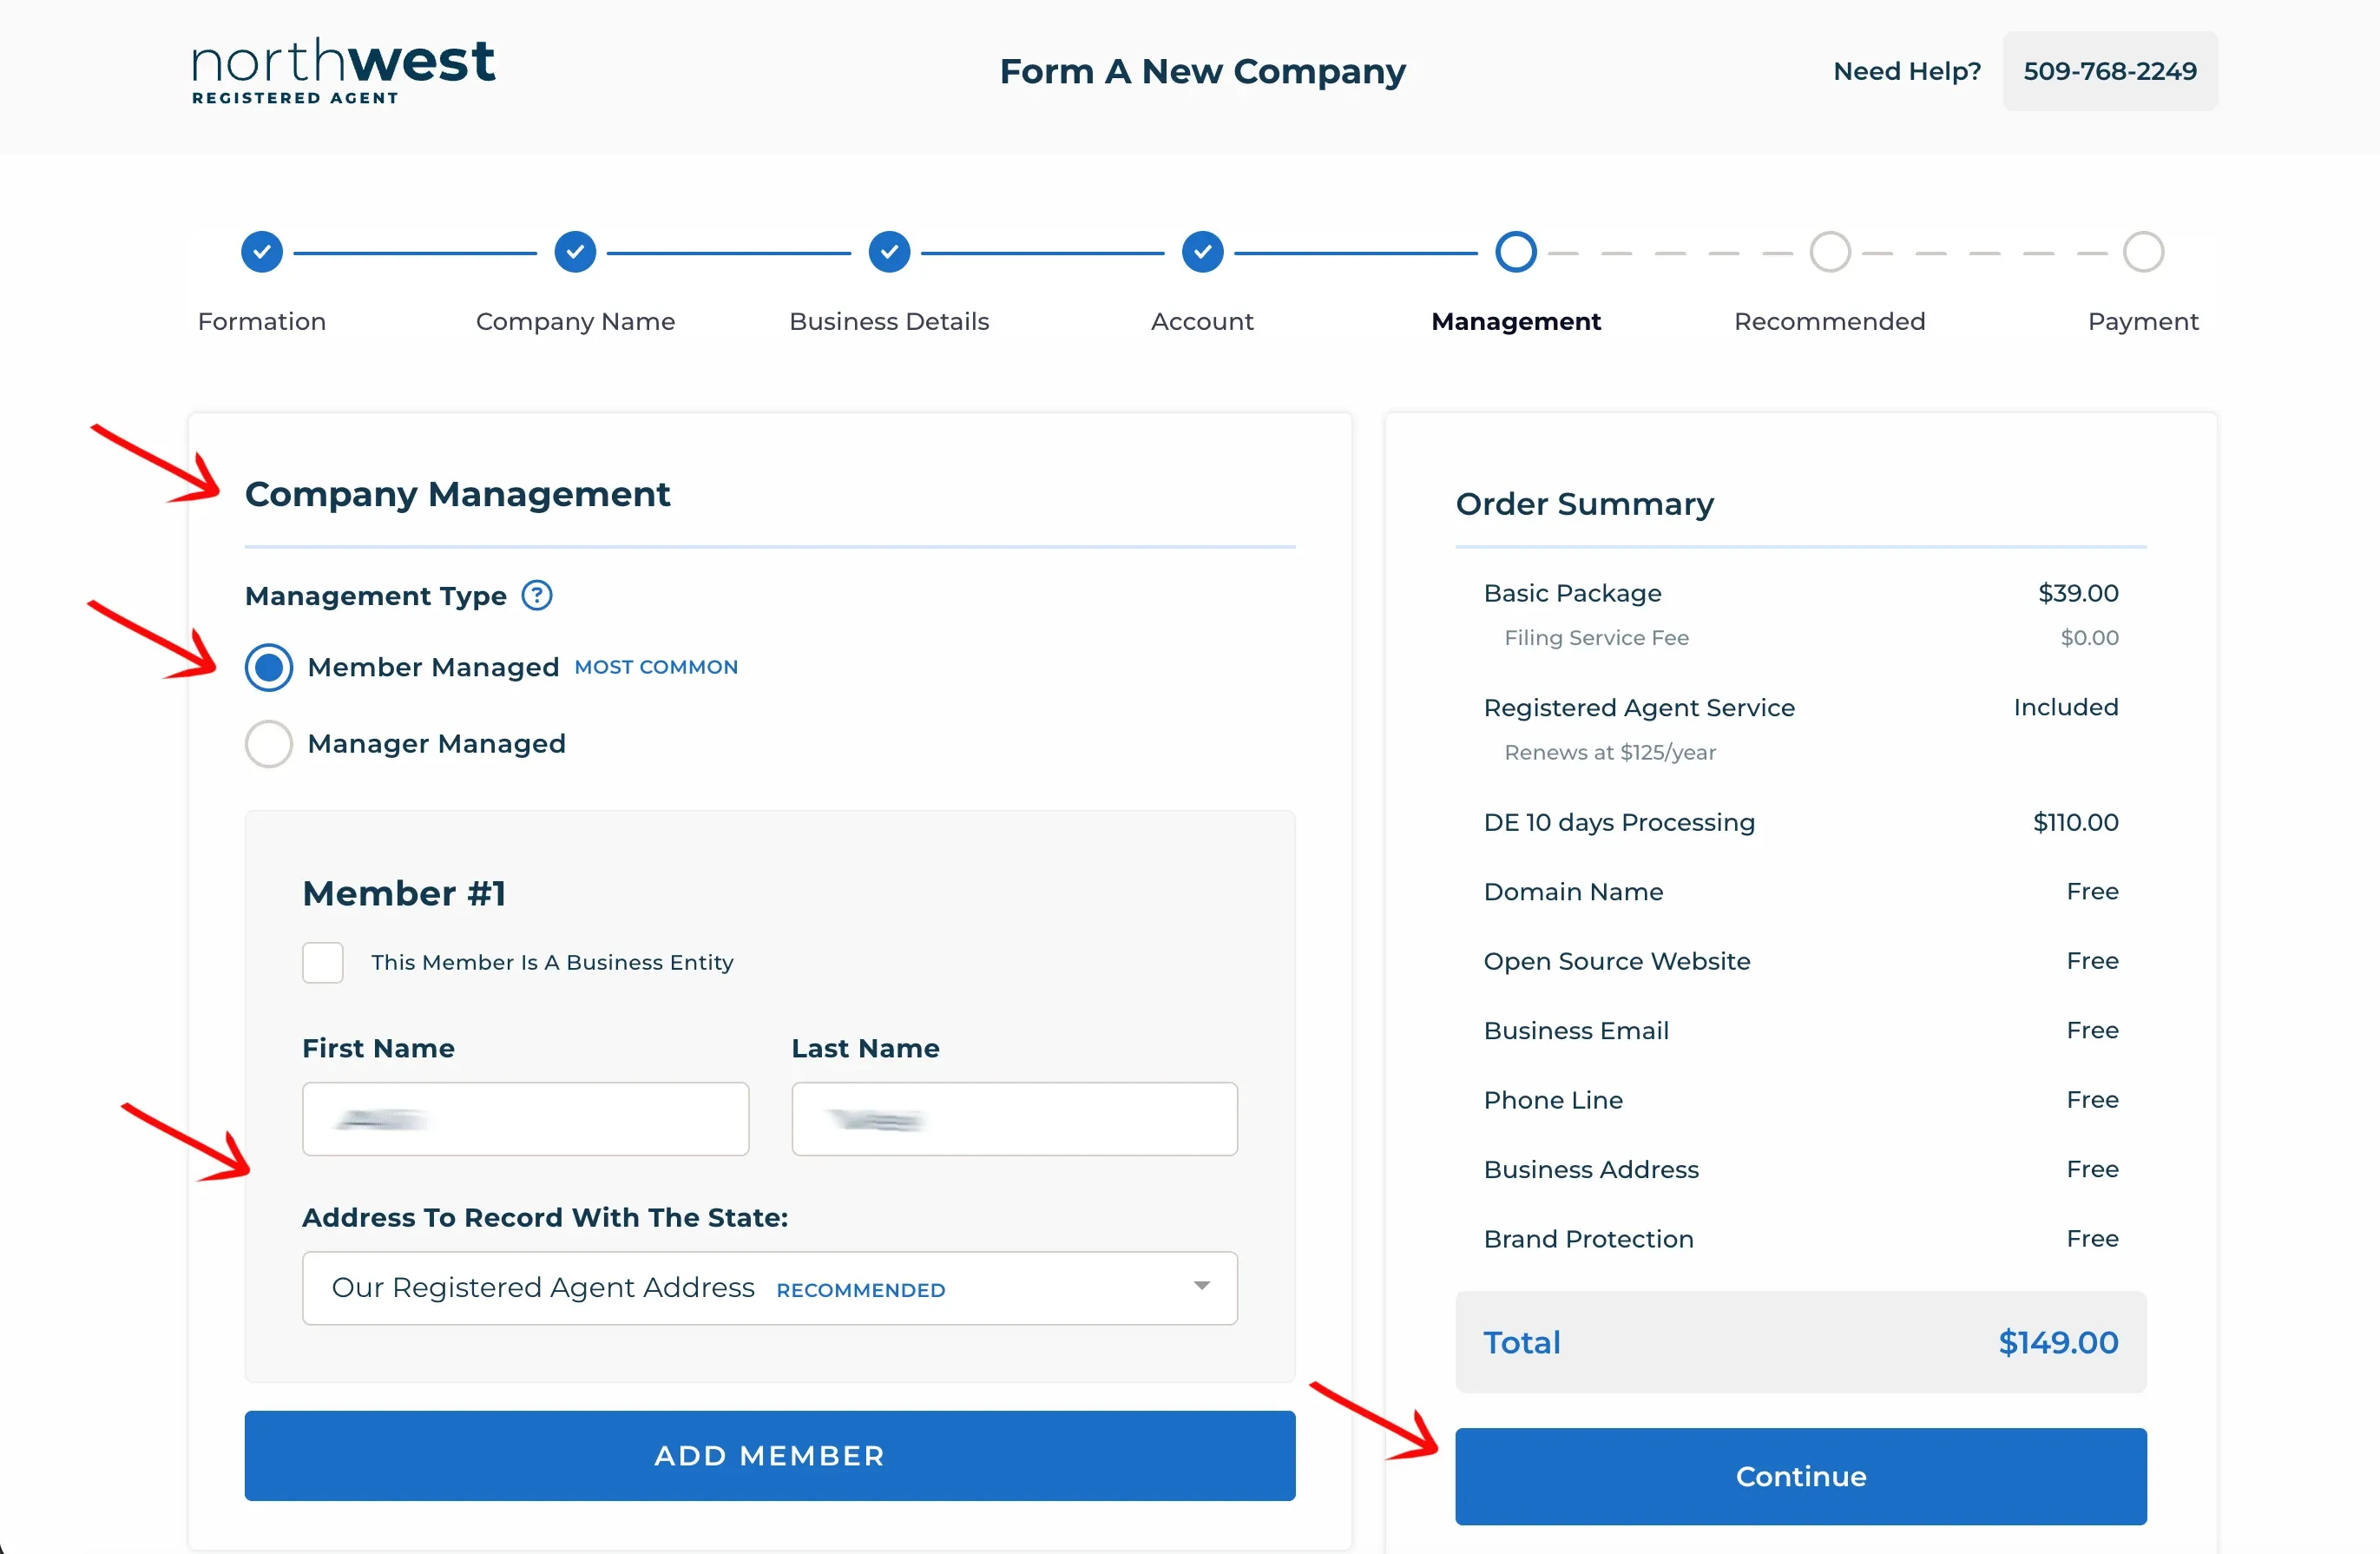This screenshot has width=2380, height=1554.
Task: Click the Business Details step checkmark circle
Action: [x=889, y=252]
